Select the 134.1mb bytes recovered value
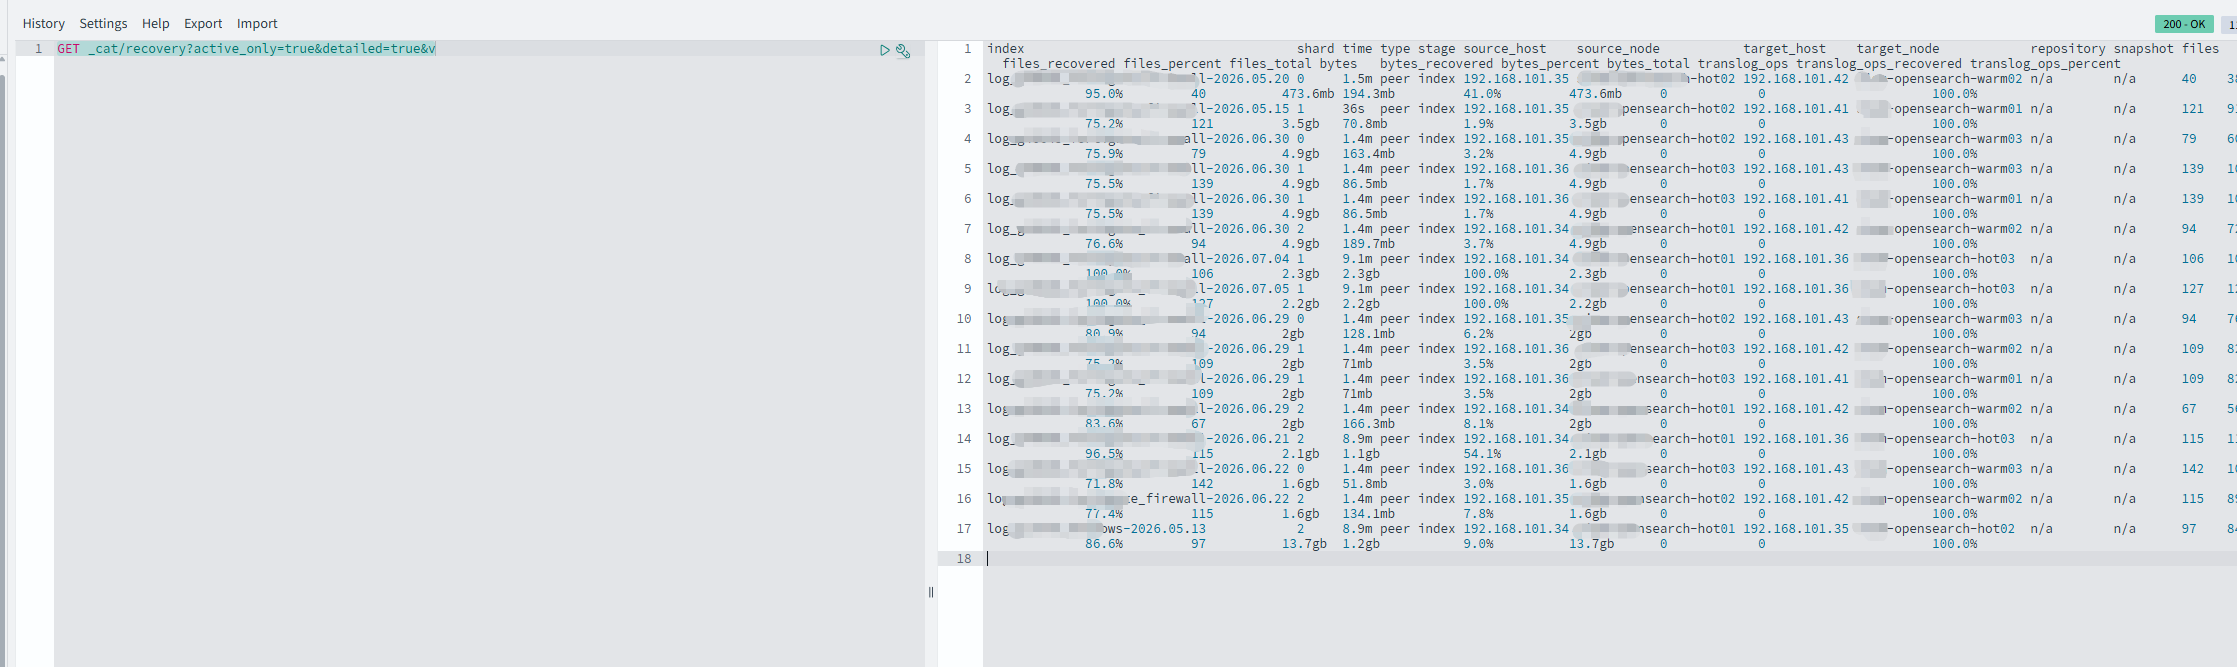Viewport: 2237px width, 667px height. 1368,513
